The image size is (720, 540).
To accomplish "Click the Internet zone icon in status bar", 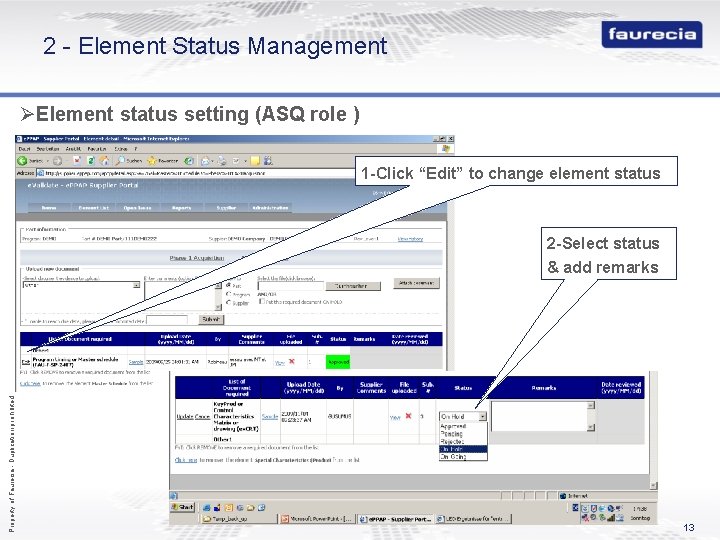I will (563, 496).
